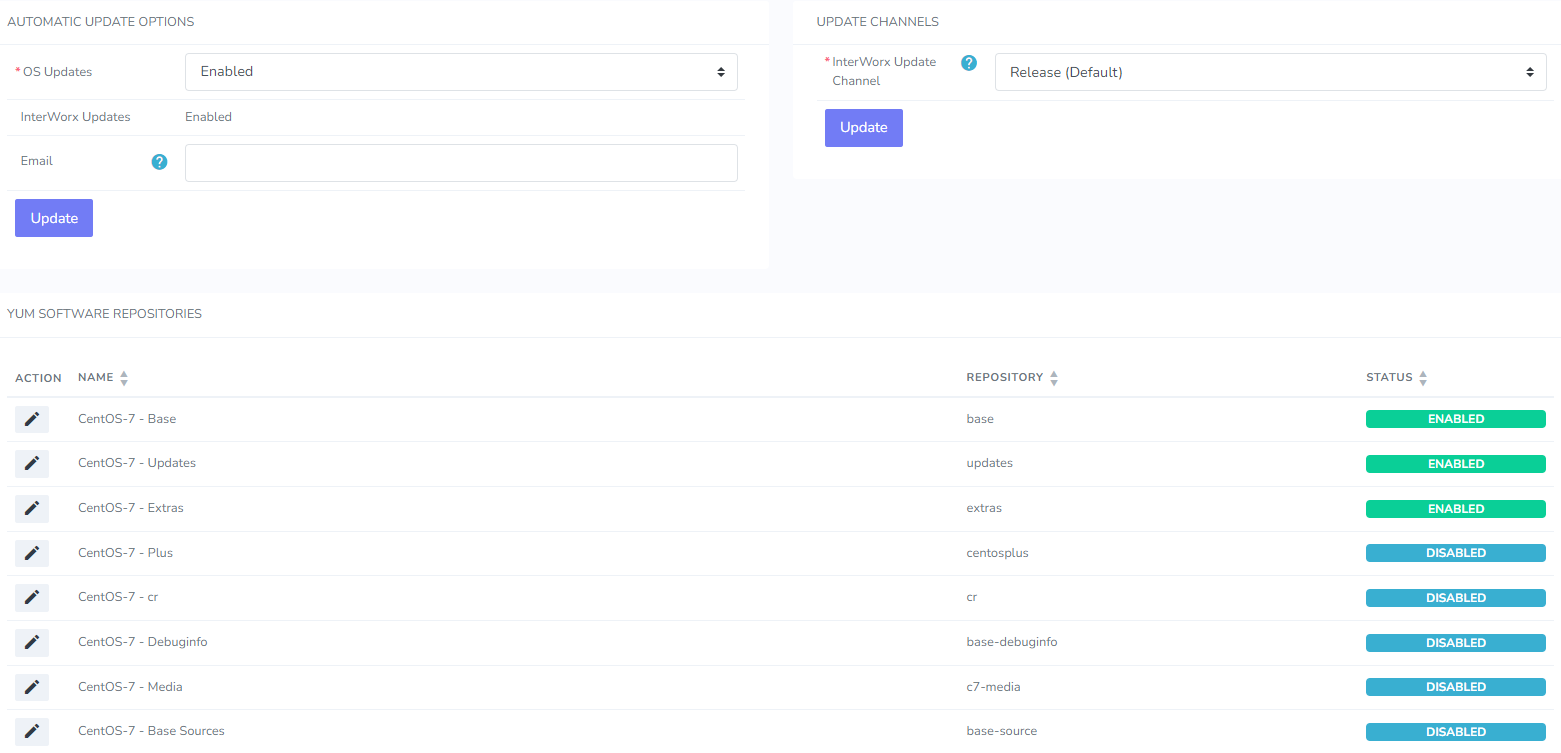Edit the CentOS-7 - Debuginfo repository
The image size is (1561, 753).
pyautogui.click(x=31, y=642)
